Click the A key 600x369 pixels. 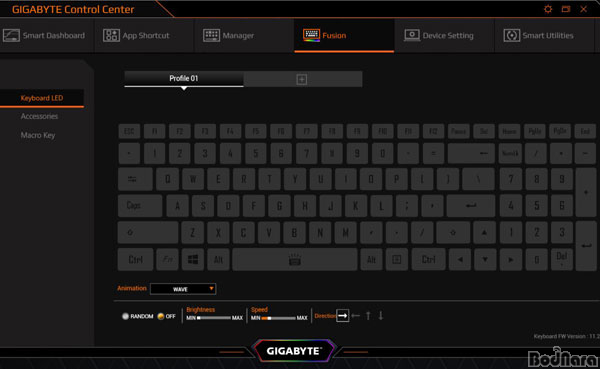coord(177,206)
